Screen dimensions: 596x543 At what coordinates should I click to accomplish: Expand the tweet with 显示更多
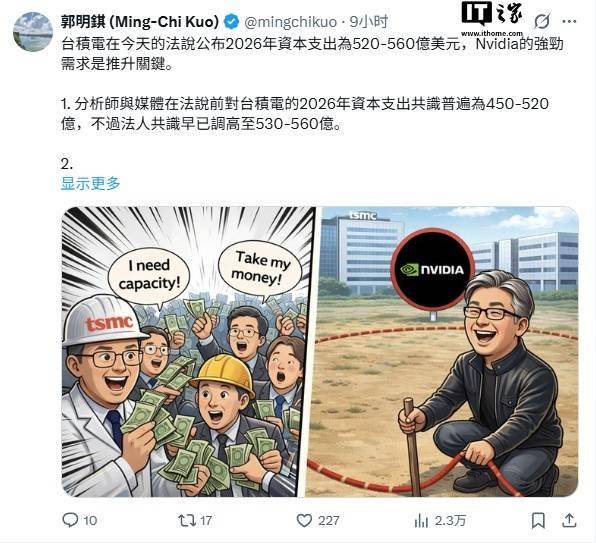tap(90, 184)
